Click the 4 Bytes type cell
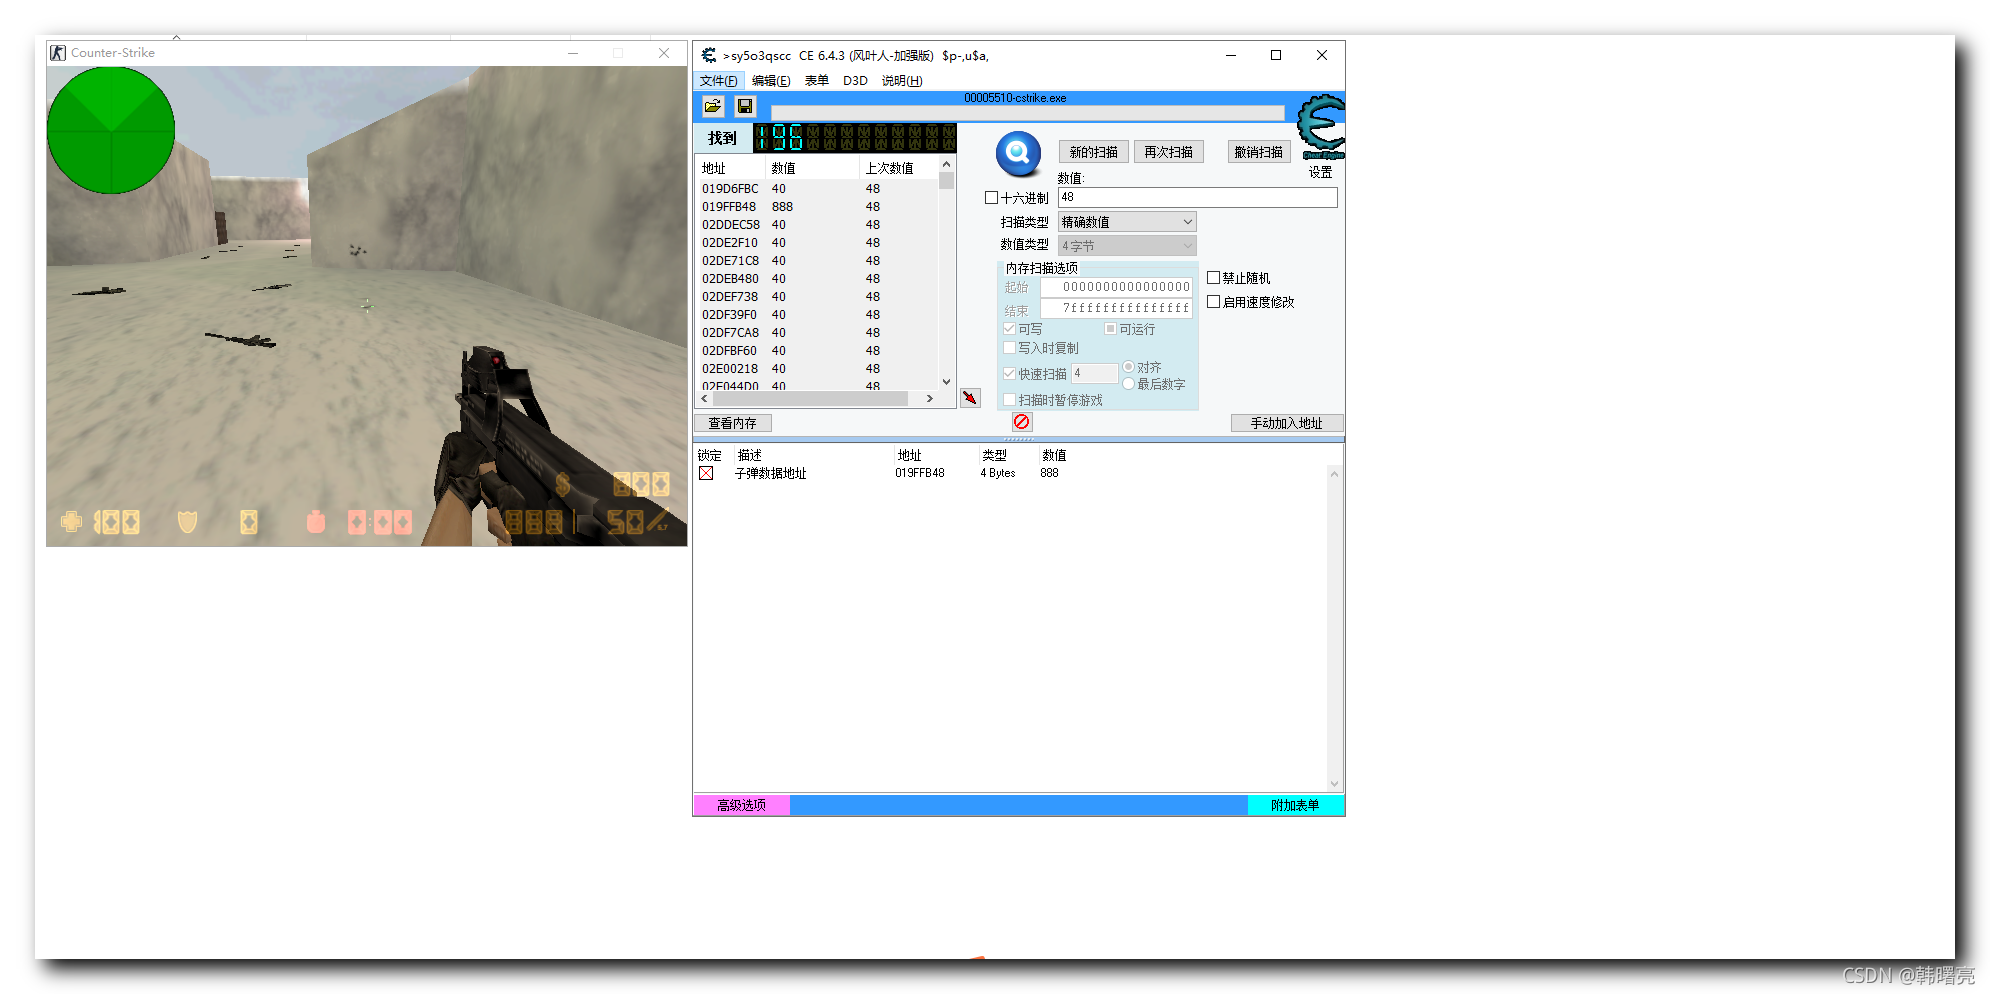1990x994 pixels. [x=998, y=473]
